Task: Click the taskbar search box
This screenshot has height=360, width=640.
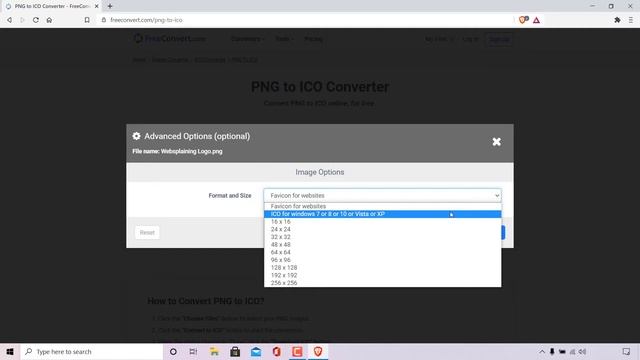Action: click(92, 351)
